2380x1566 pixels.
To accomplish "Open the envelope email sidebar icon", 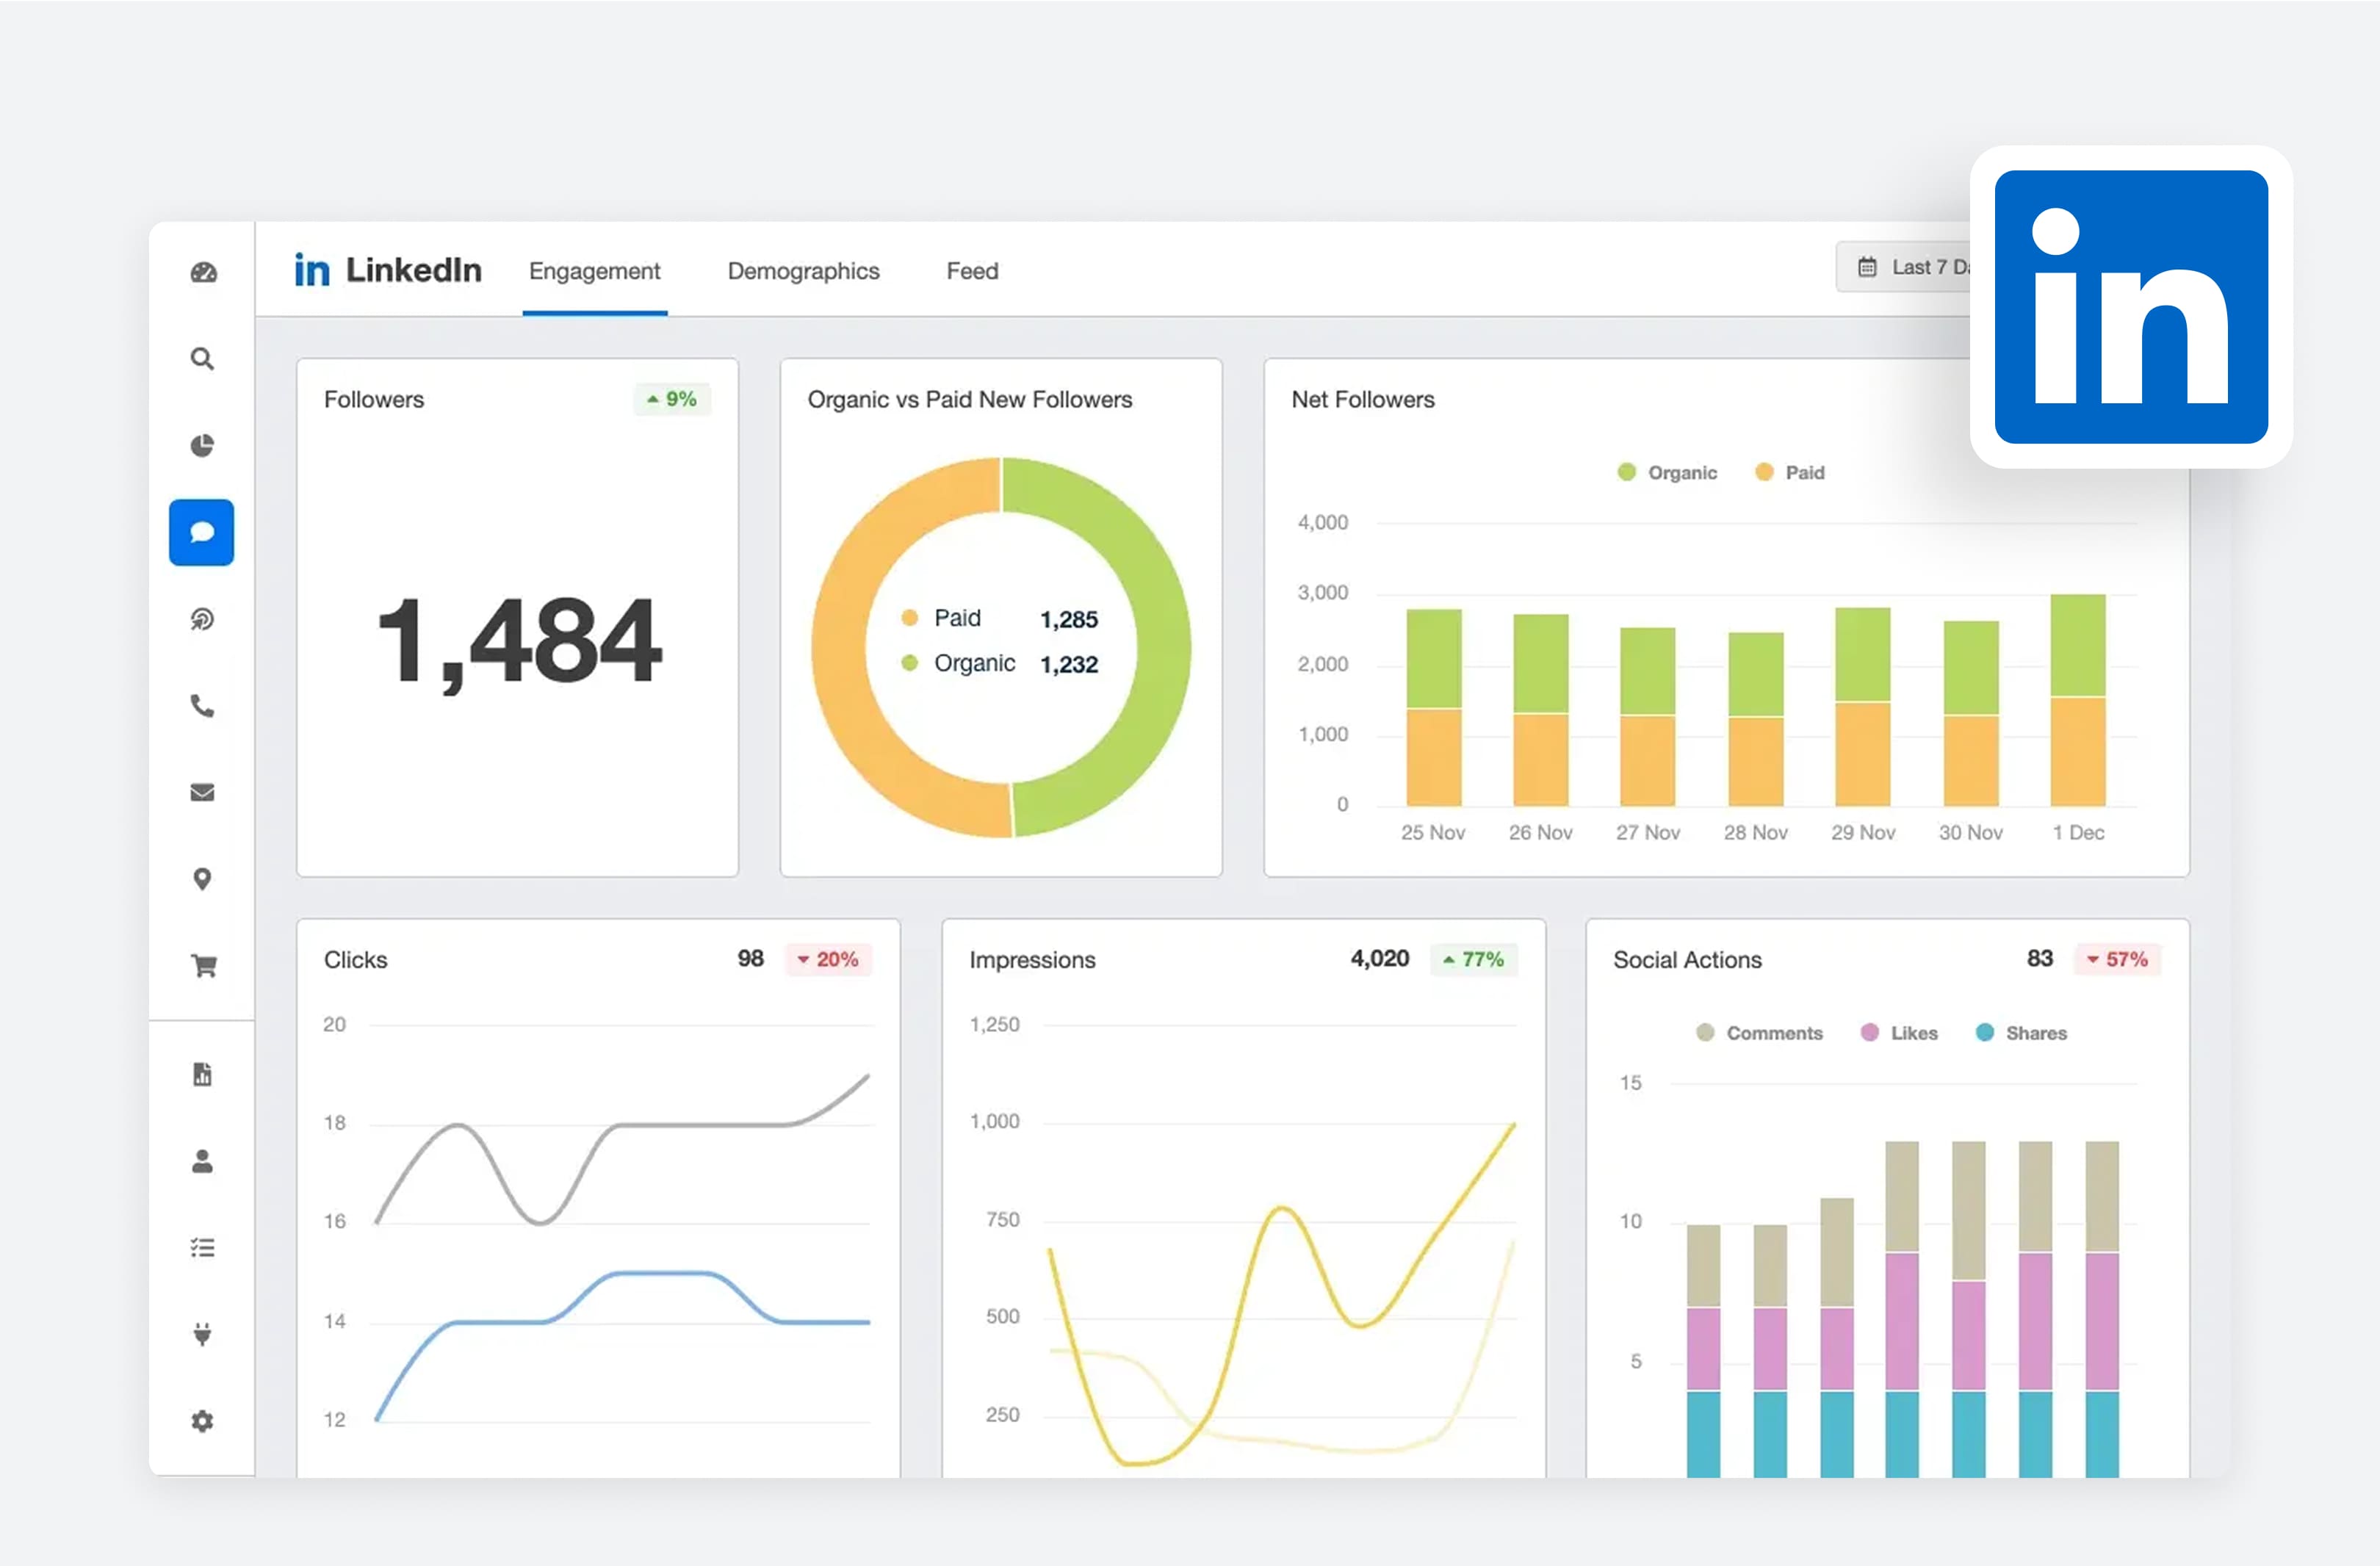I will click(202, 792).
